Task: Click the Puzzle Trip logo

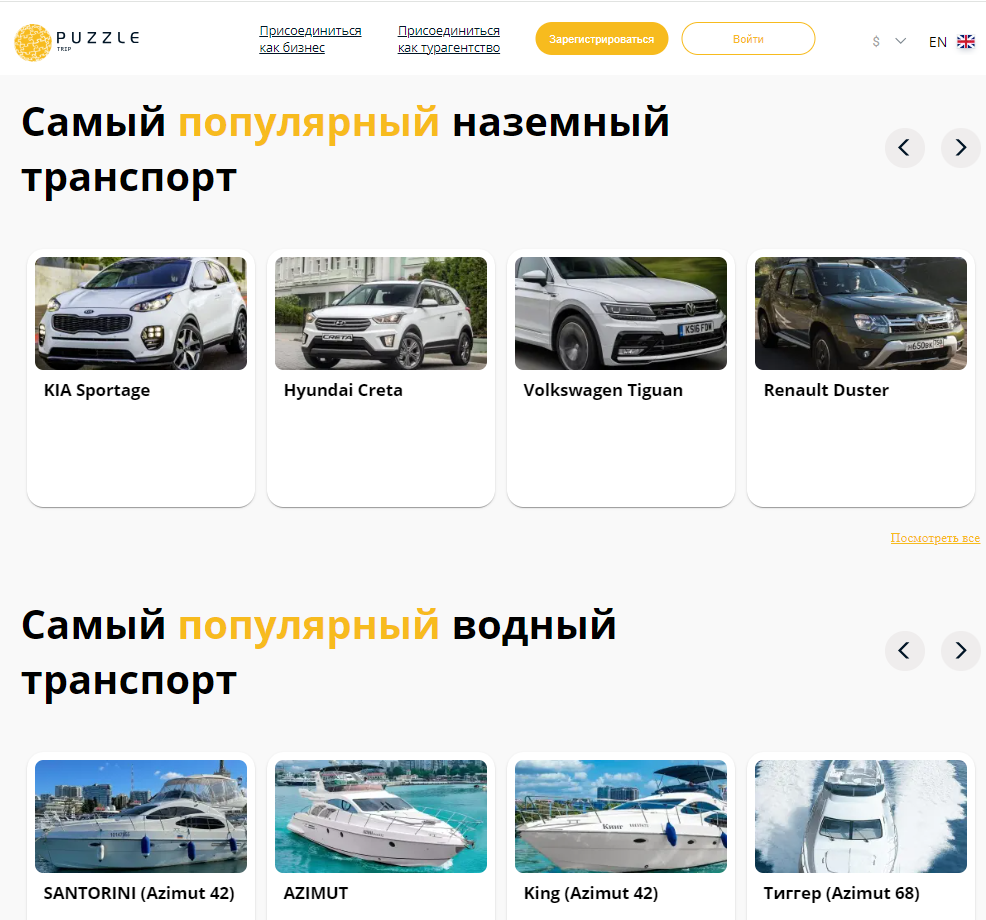Action: pyautogui.click(x=77, y=42)
